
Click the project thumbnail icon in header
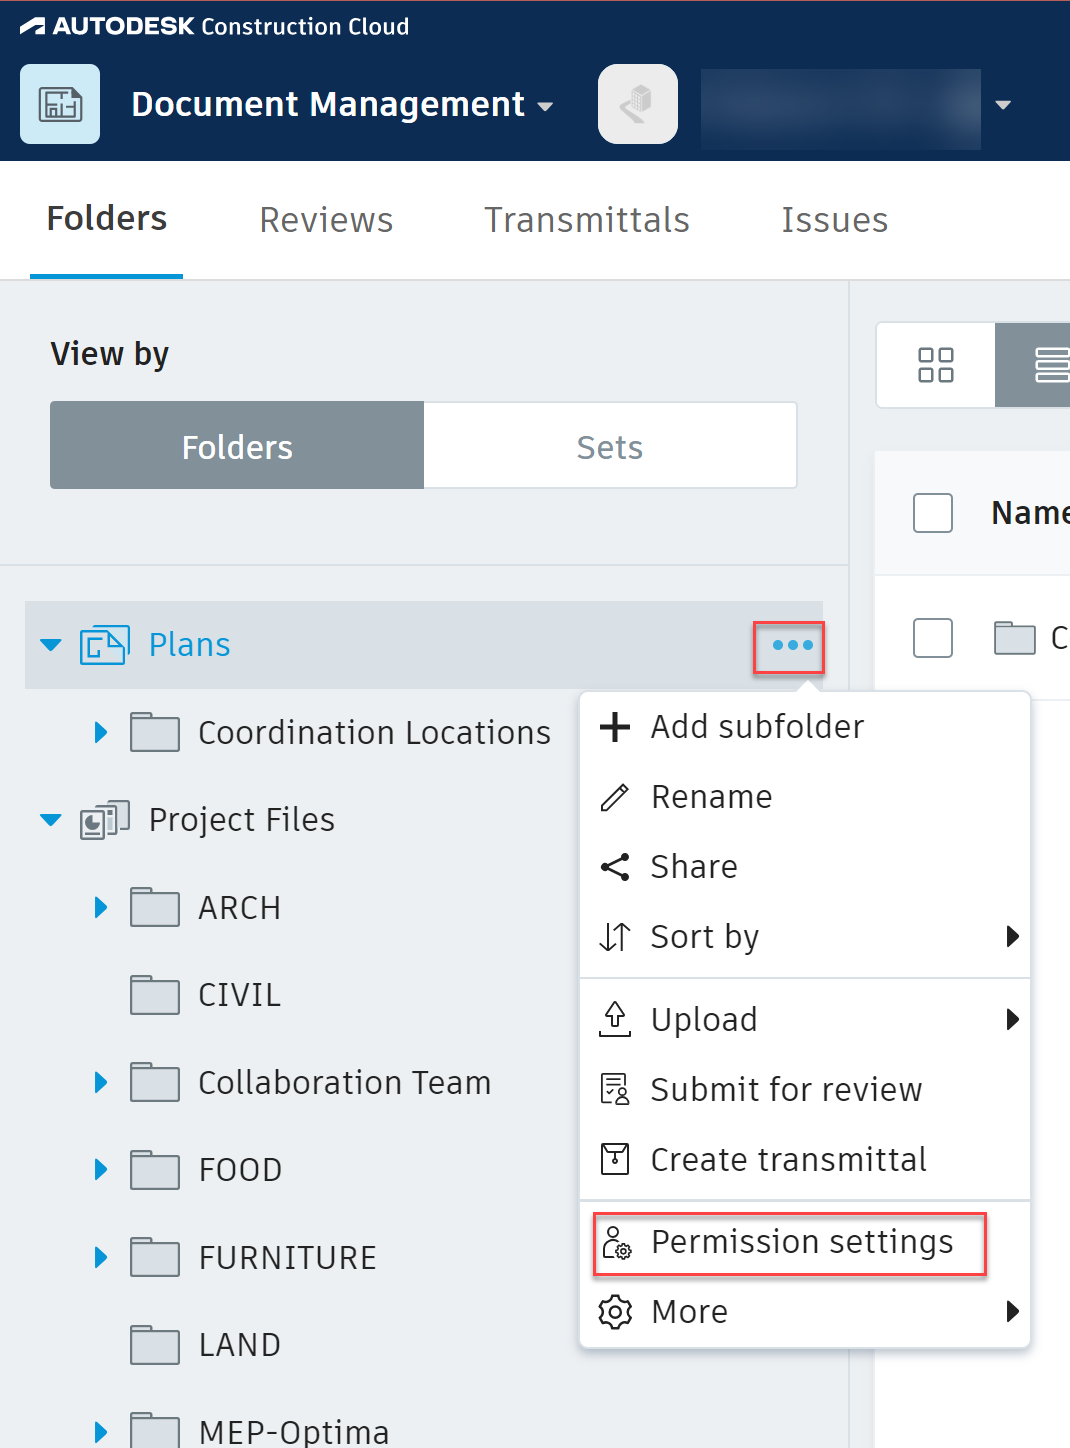click(x=637, y=104)
